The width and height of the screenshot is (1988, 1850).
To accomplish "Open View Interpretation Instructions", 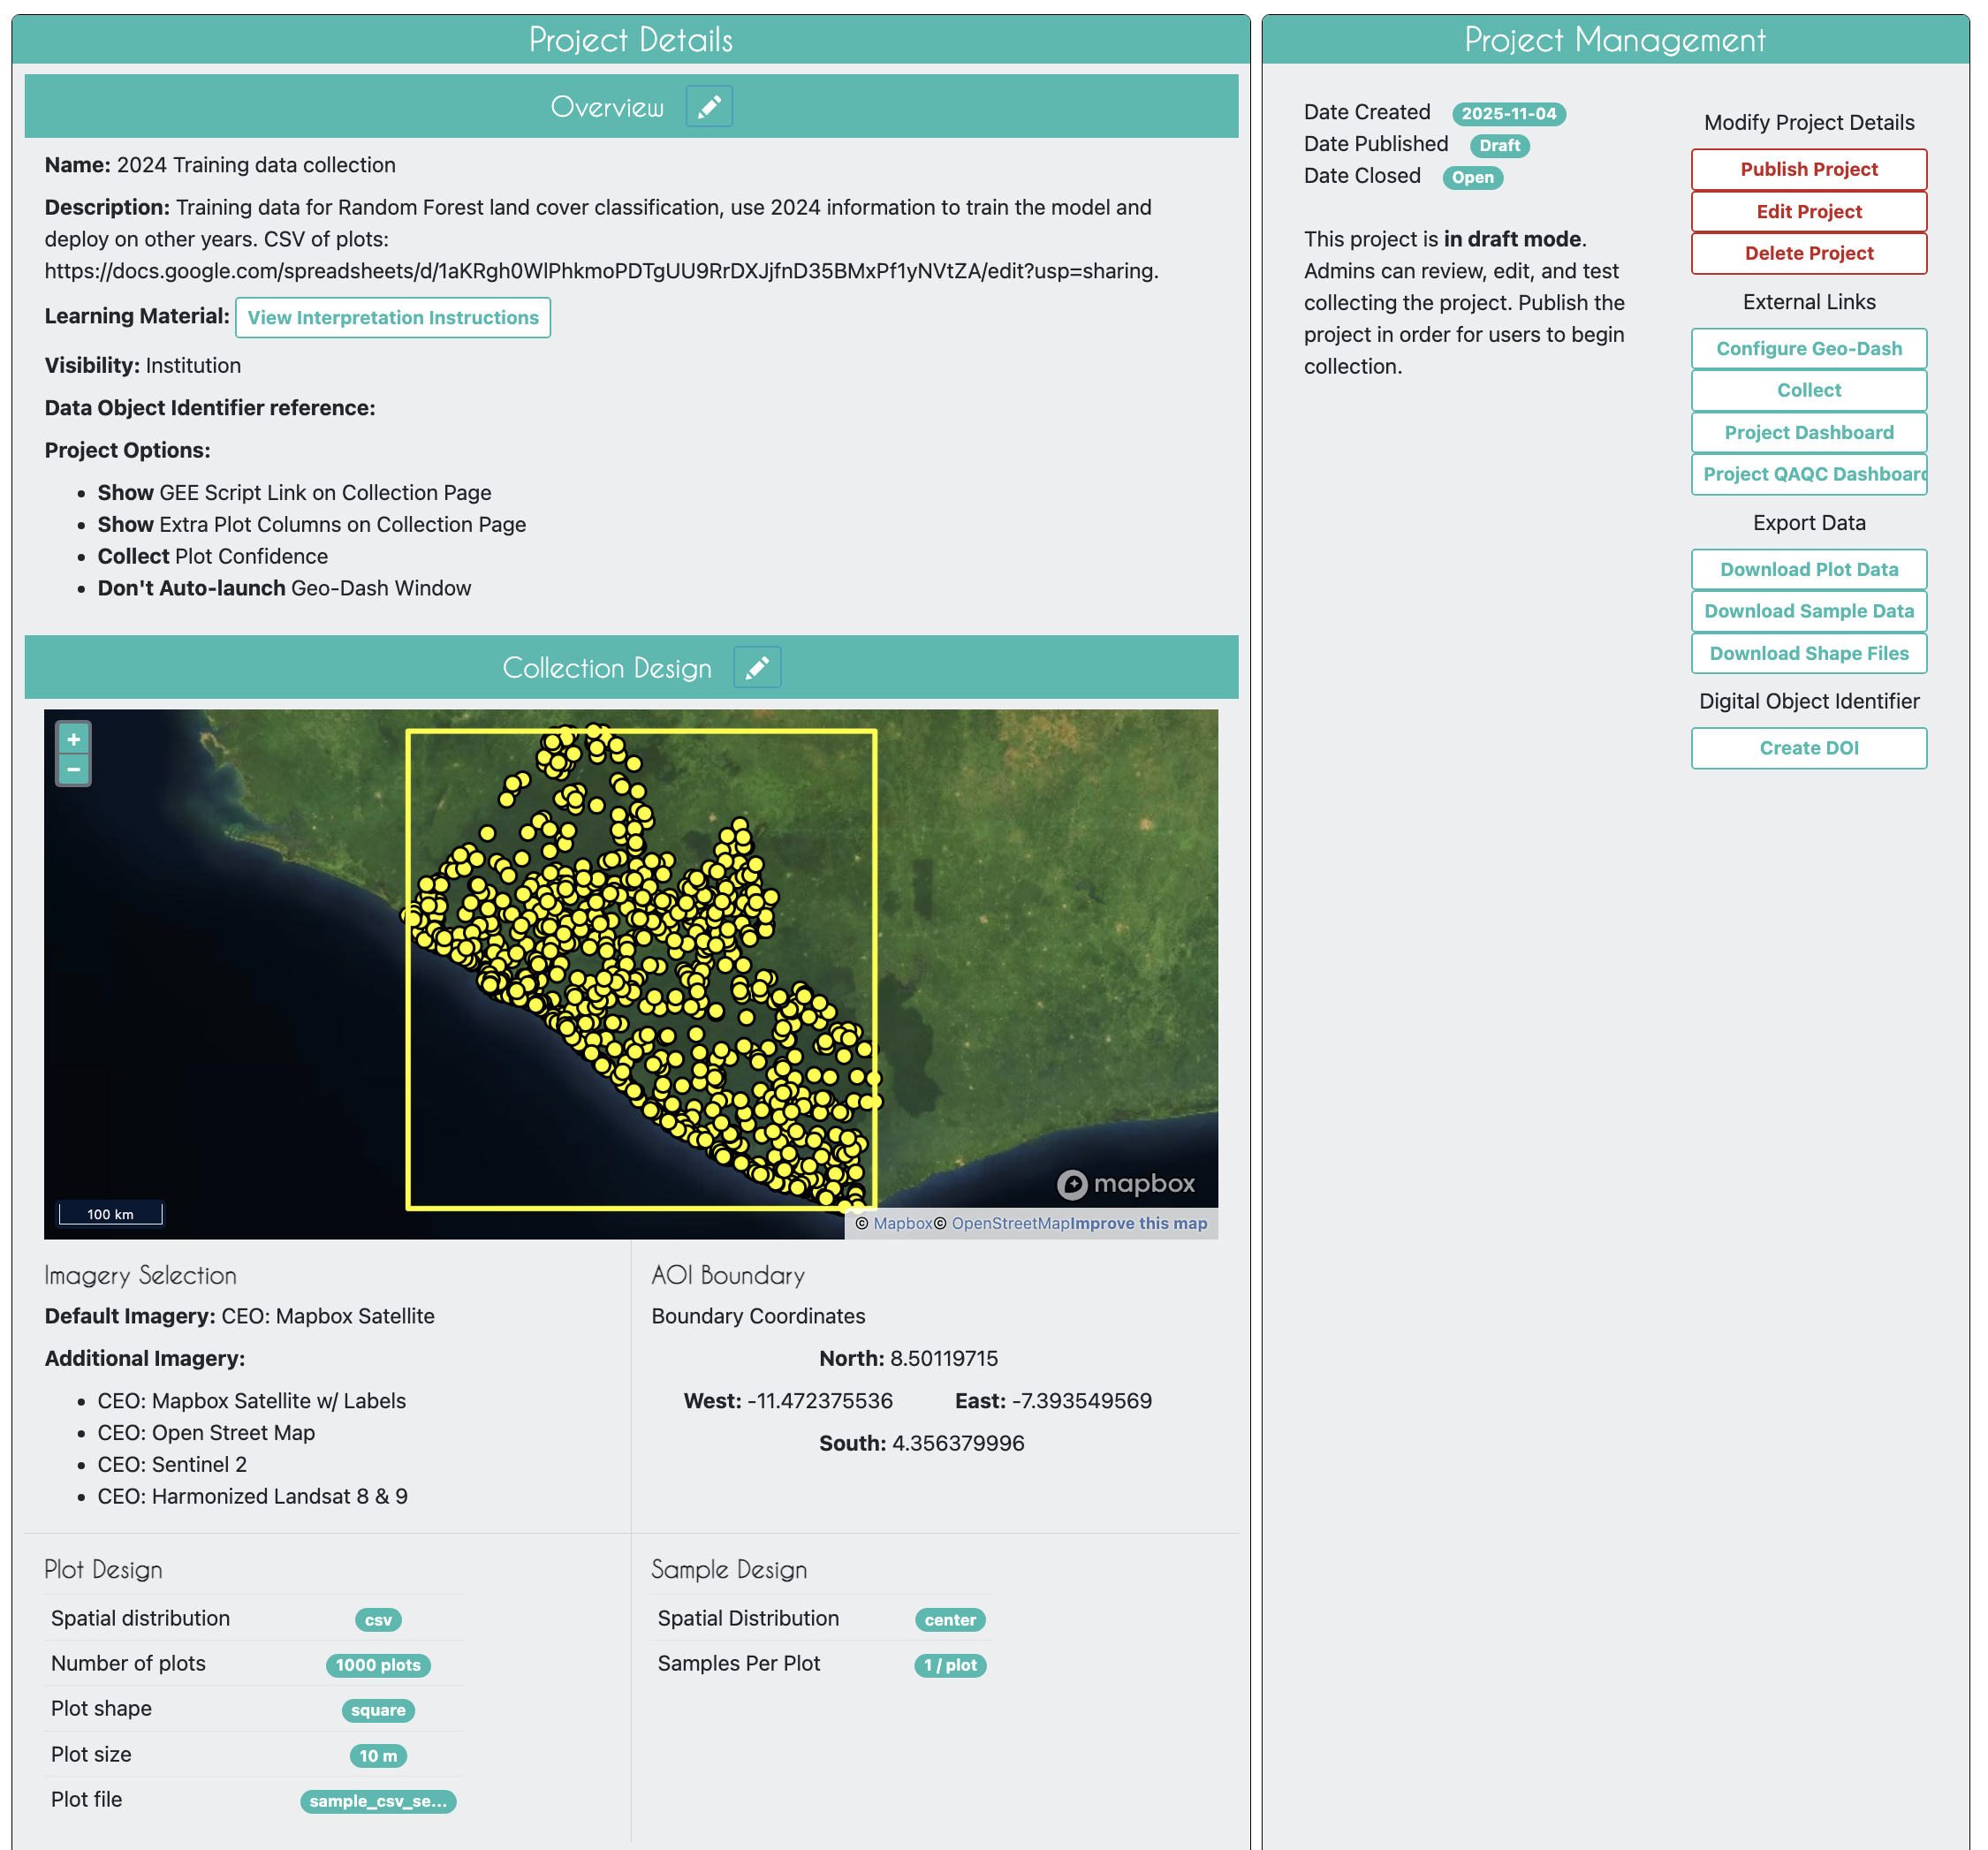I will (392, 318).
